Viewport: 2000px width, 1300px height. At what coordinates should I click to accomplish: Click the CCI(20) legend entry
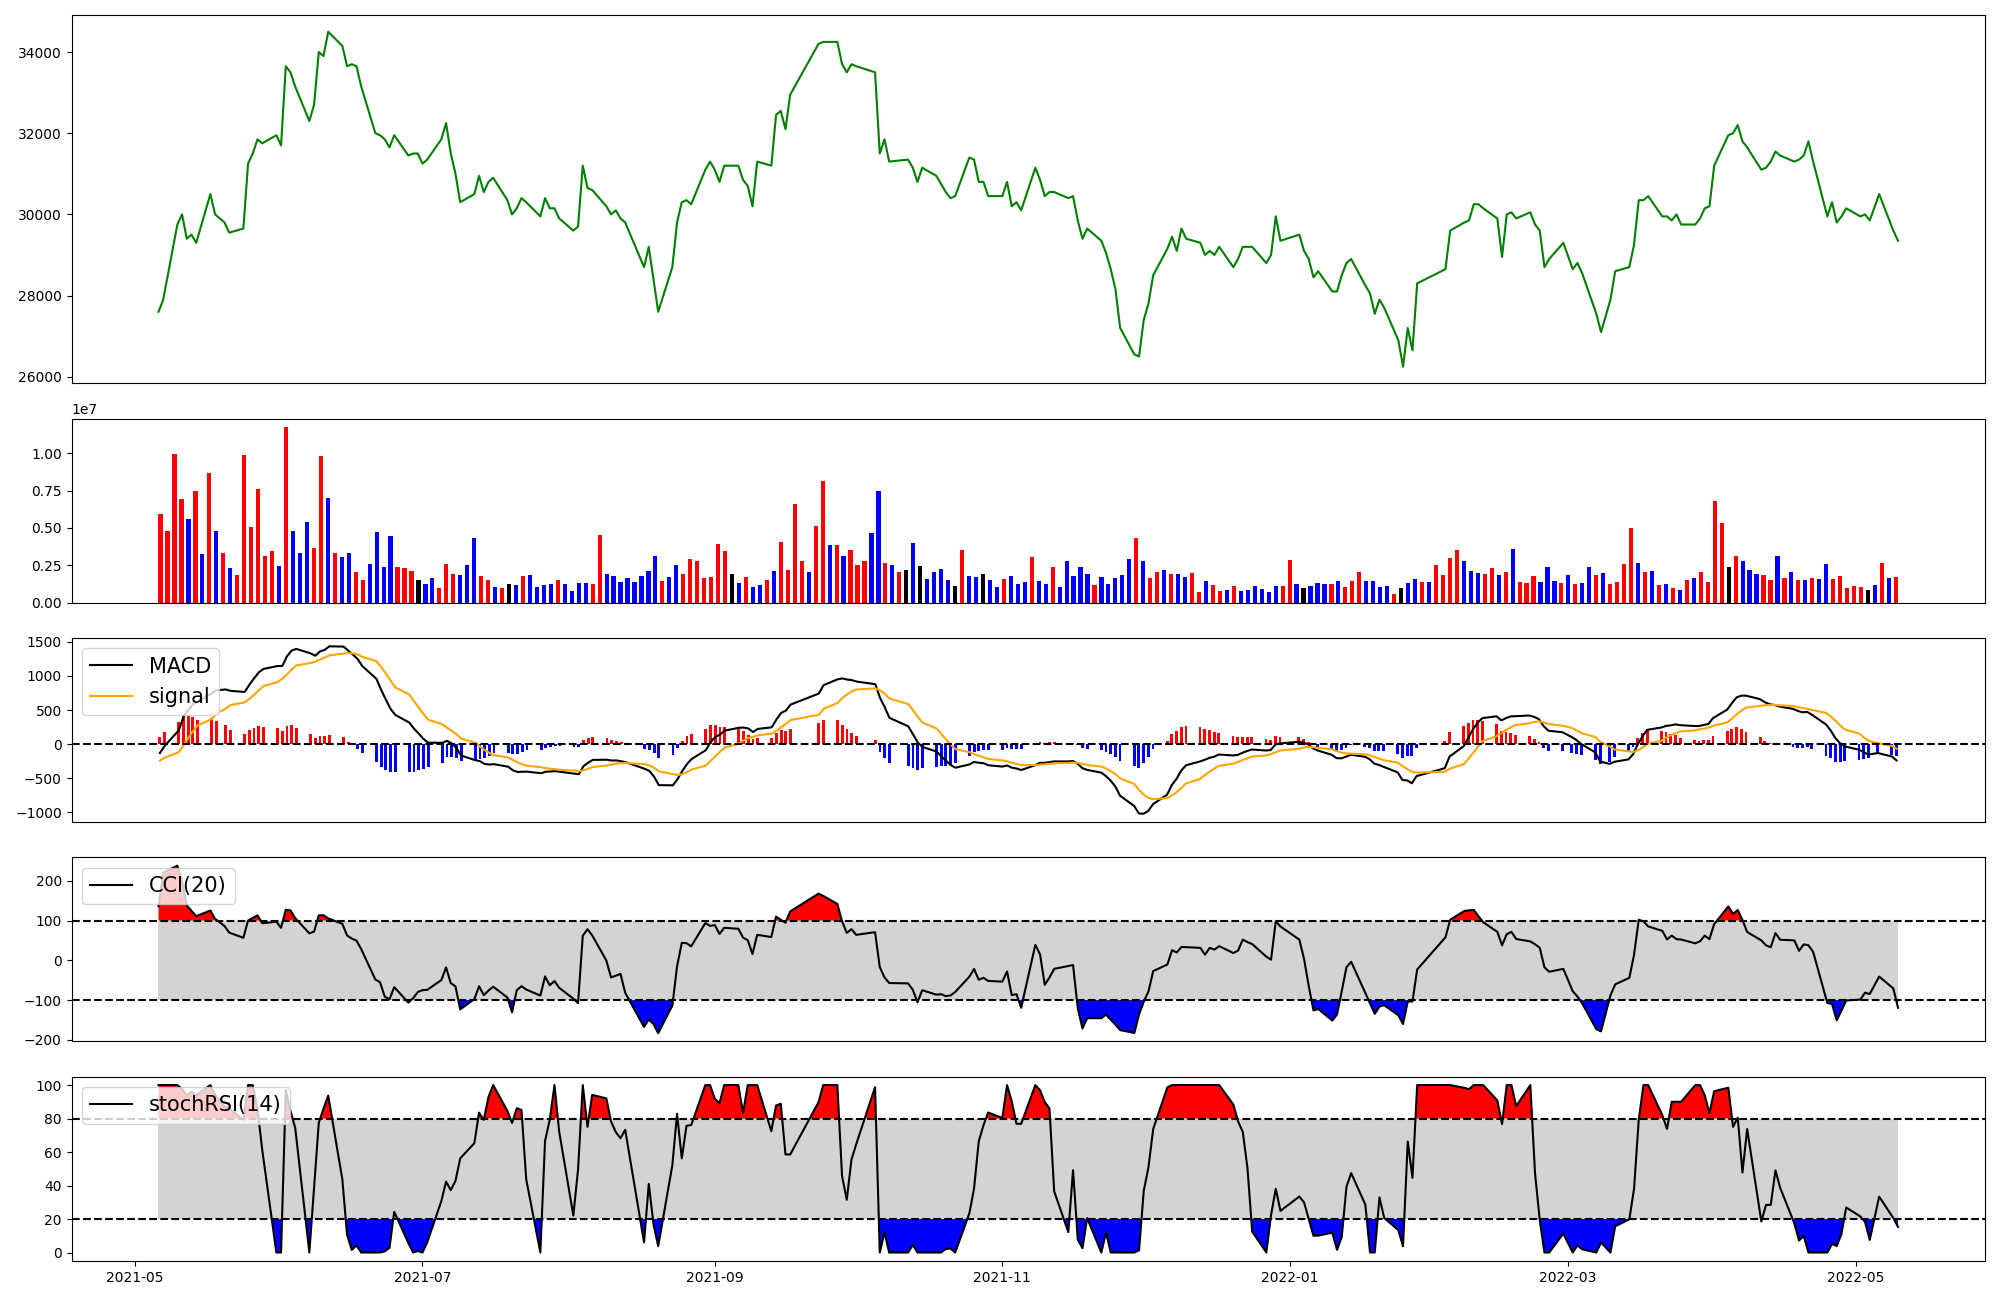[x=186, y=885]
